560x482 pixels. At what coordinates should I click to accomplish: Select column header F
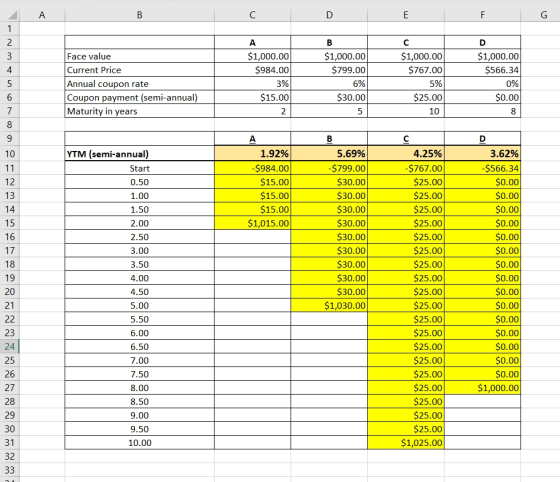(482, 15)
